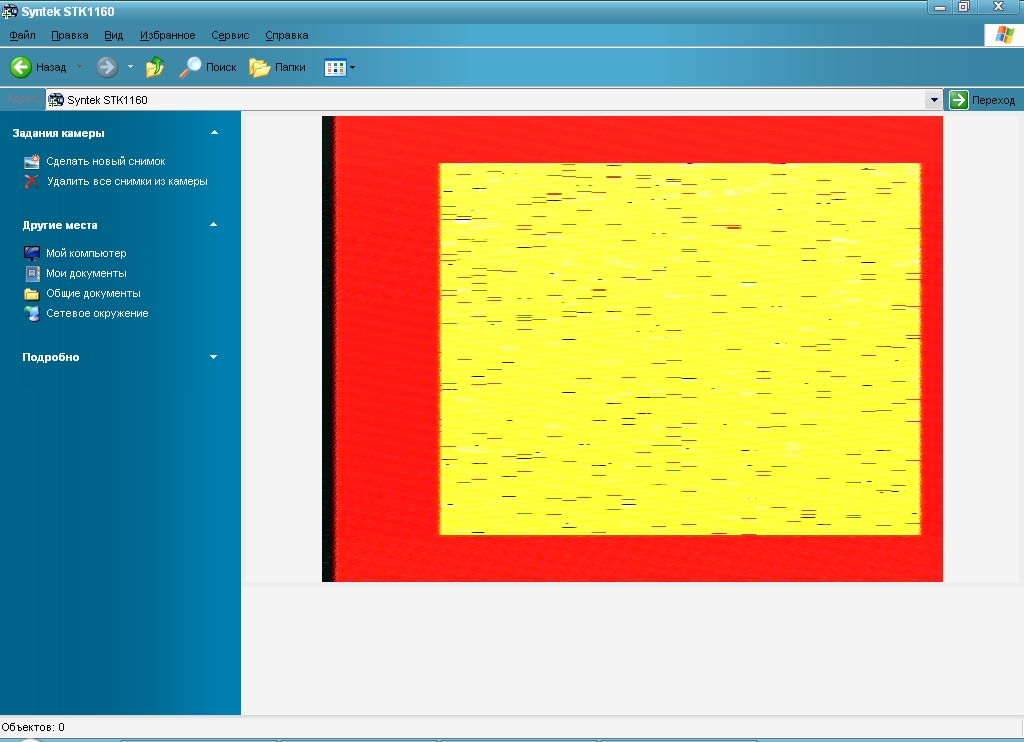Open the Сервис menu
This screenshot has width=1024, height=742.
tap(230, 35)
